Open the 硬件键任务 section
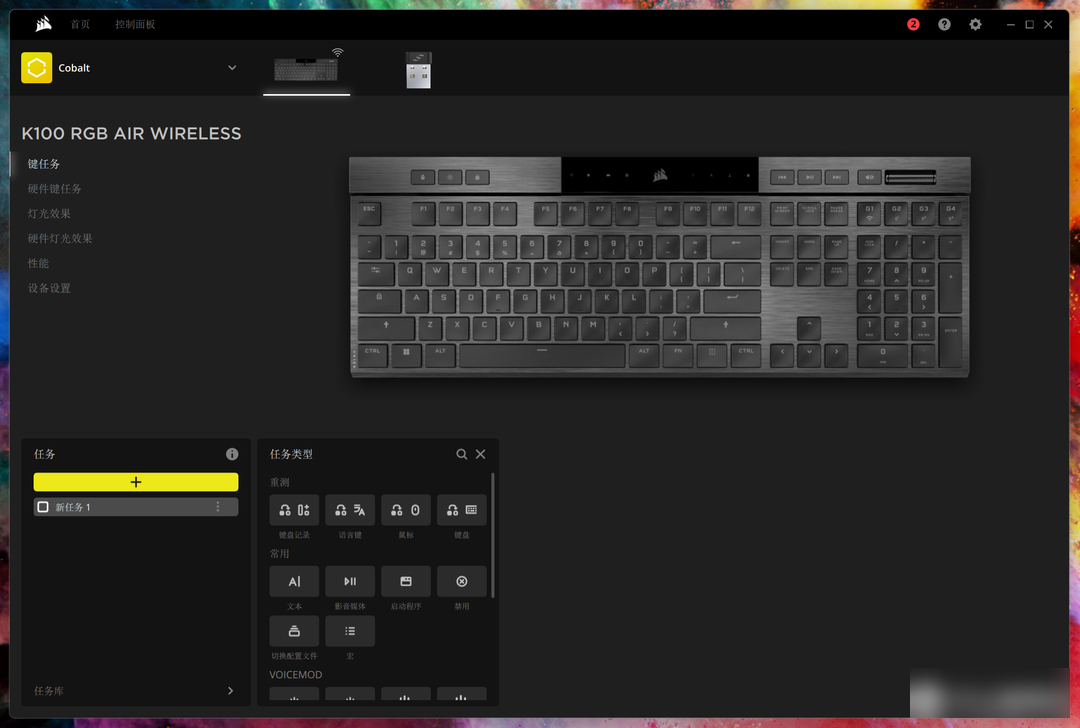Screen dimensions: 1080x728 point(54,189)
